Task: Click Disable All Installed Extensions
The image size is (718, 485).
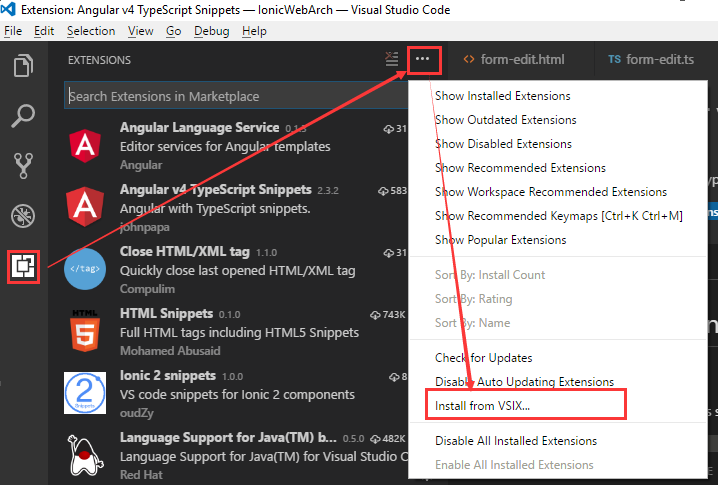Action: point(516,441)
